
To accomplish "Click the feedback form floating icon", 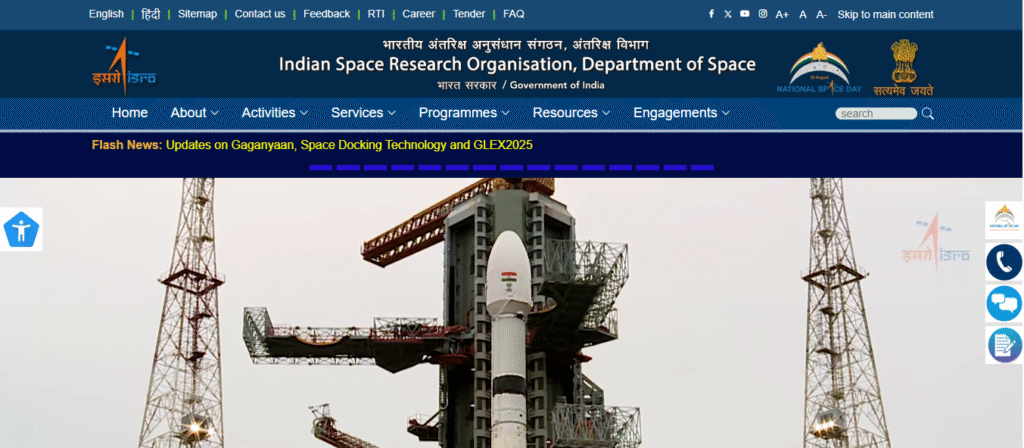I will coord(1003,345).
